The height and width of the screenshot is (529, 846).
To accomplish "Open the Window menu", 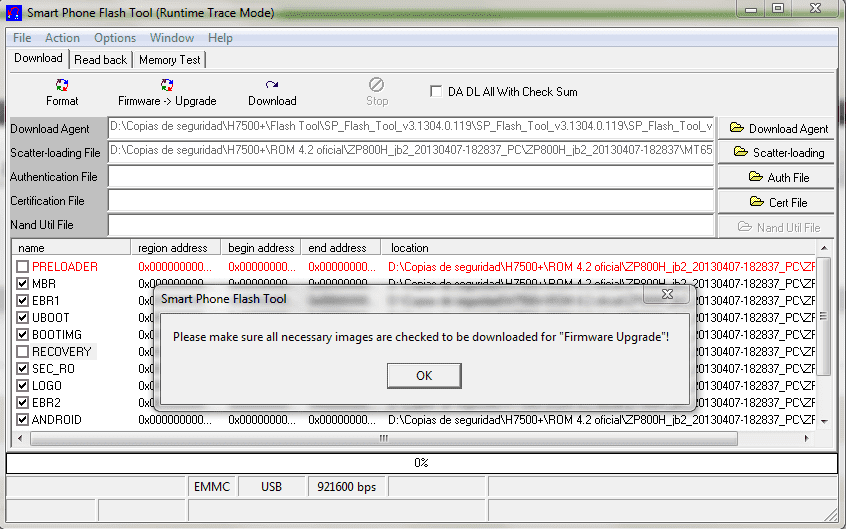I will [172, 38].
